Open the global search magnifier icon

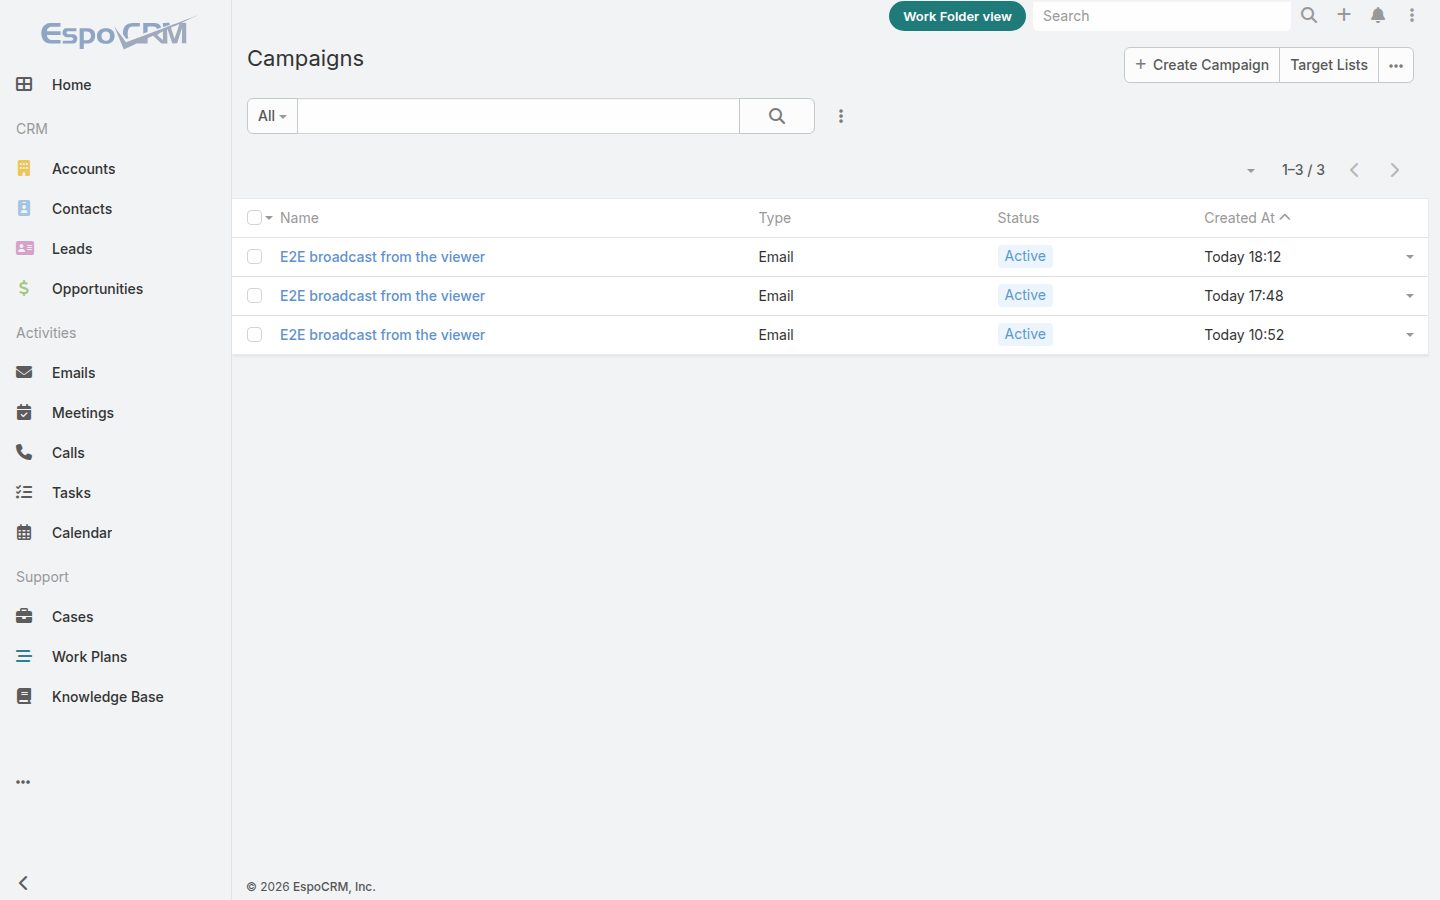[1309, 15]
